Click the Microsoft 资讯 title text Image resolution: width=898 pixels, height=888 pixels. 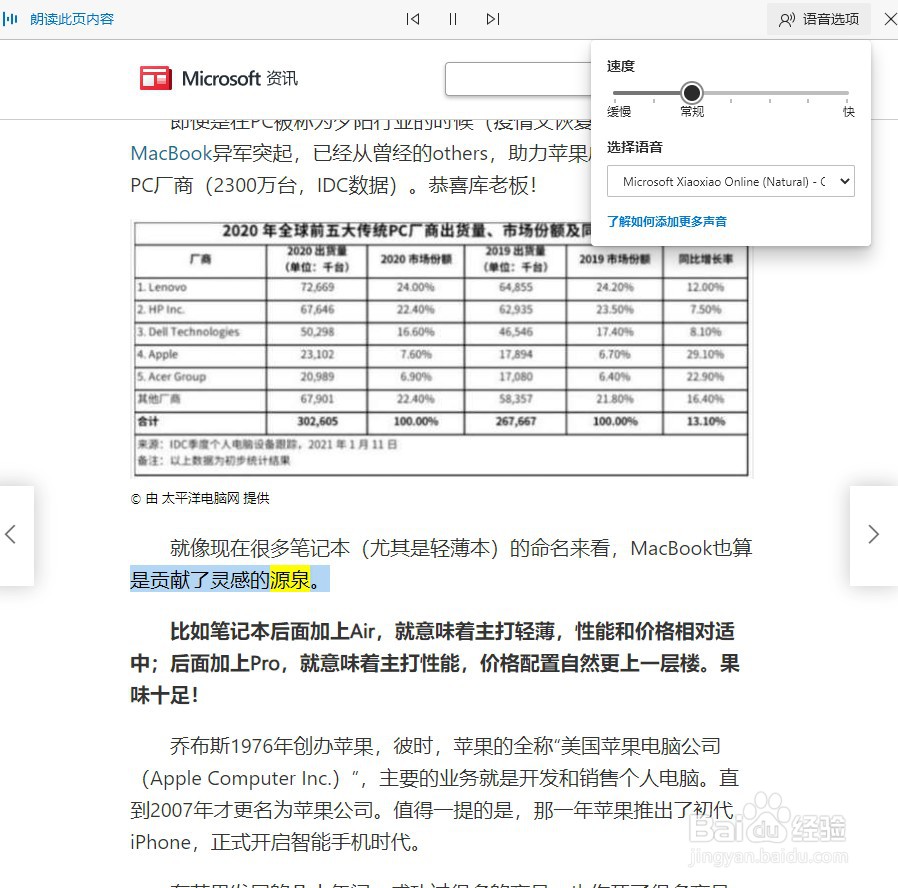[x=240, y=78]
